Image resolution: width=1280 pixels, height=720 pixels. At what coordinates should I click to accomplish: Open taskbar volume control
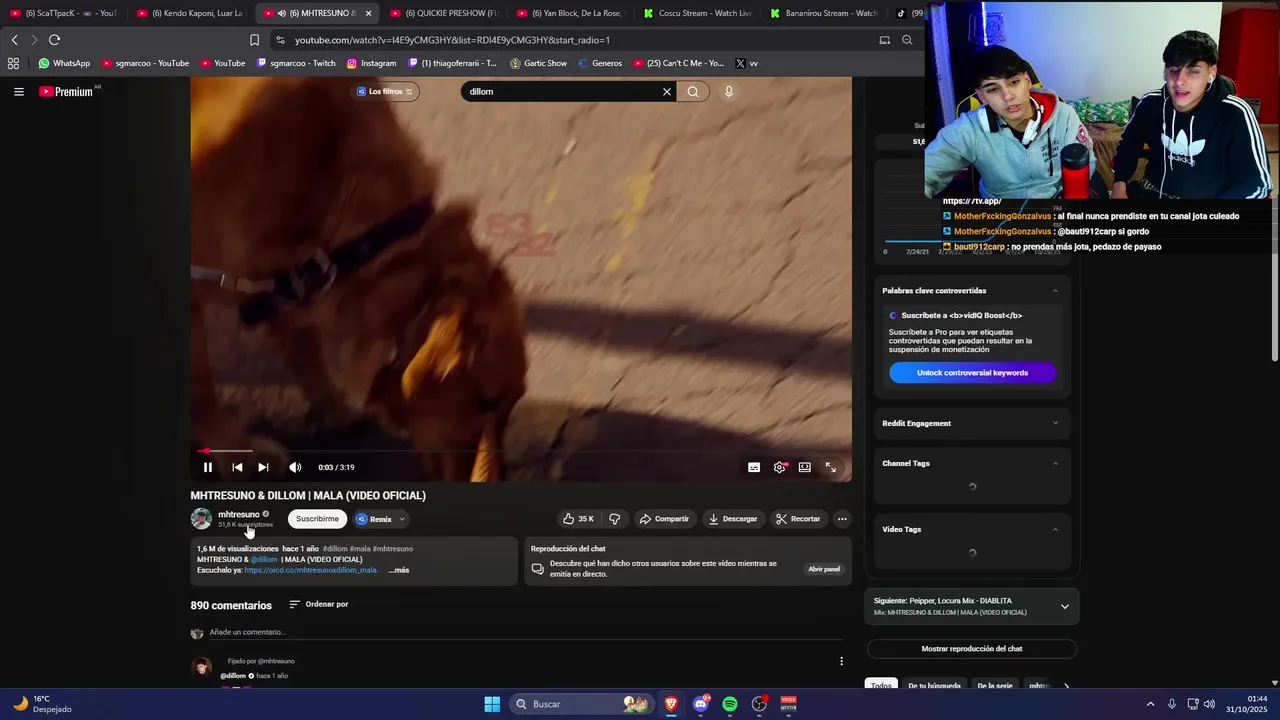point(1210,704)
